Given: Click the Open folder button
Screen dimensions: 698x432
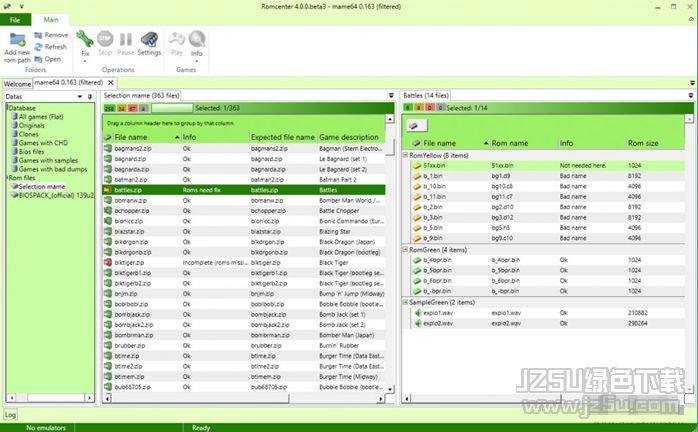Looking at the screenshot, I should click(50, 59).
